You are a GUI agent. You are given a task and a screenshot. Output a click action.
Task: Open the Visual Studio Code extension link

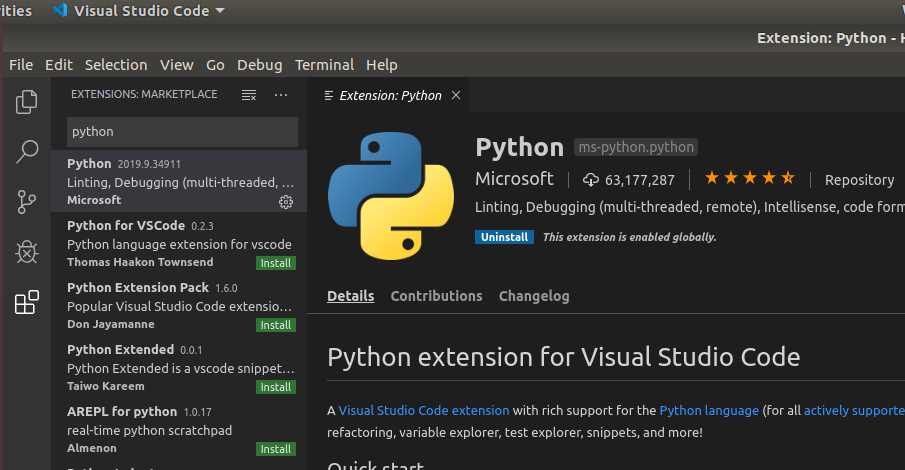424,411
